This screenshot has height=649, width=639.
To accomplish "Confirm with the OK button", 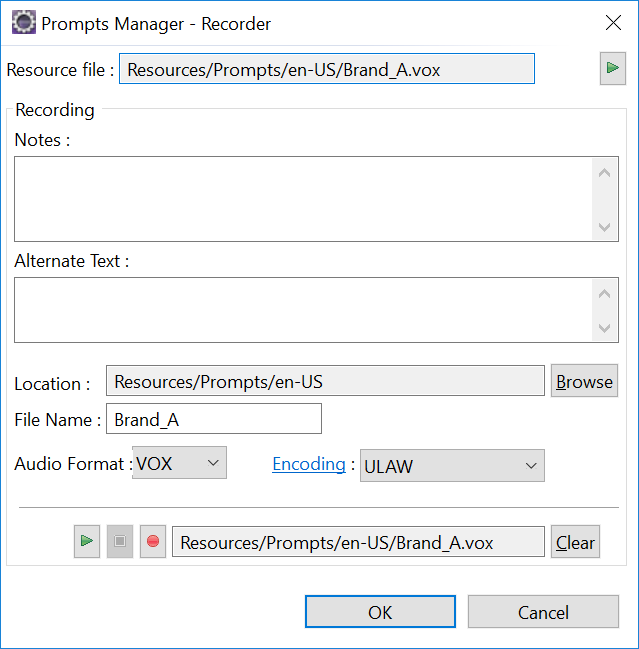I will pyautogui.click(x=380, y=612).
